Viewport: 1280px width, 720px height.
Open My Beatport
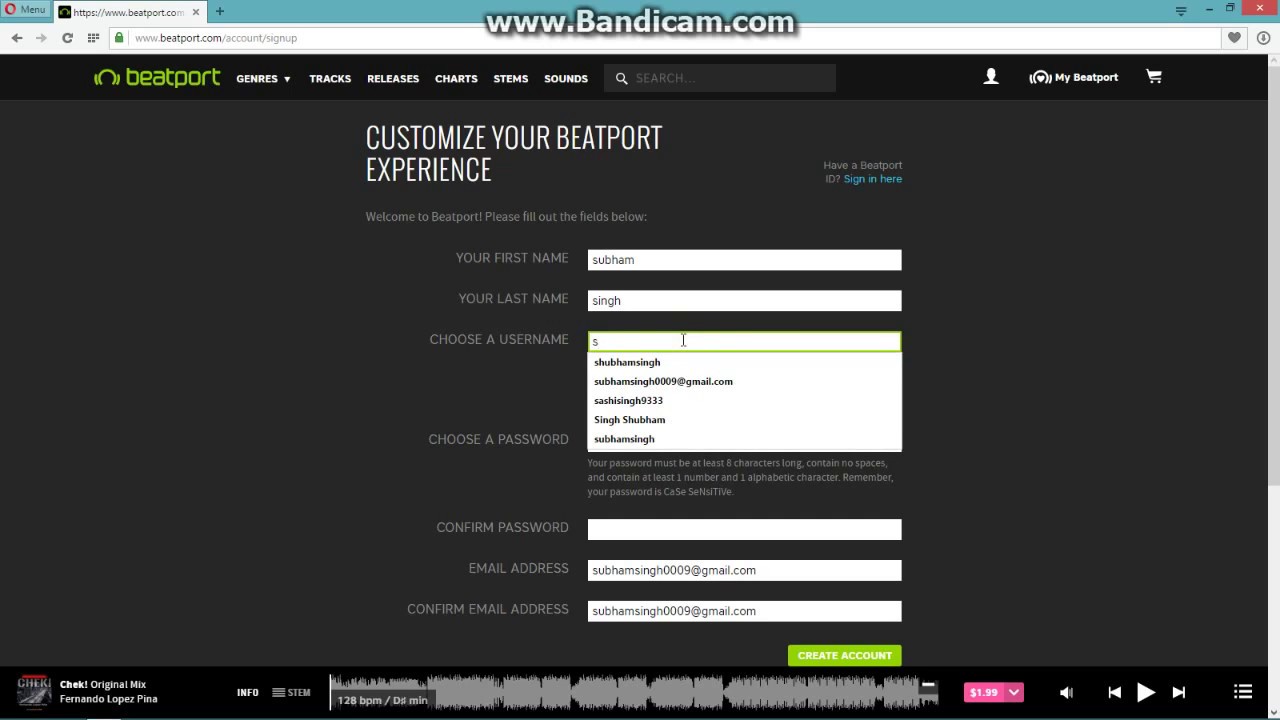pyautogui.click(x=1074, y=77)
